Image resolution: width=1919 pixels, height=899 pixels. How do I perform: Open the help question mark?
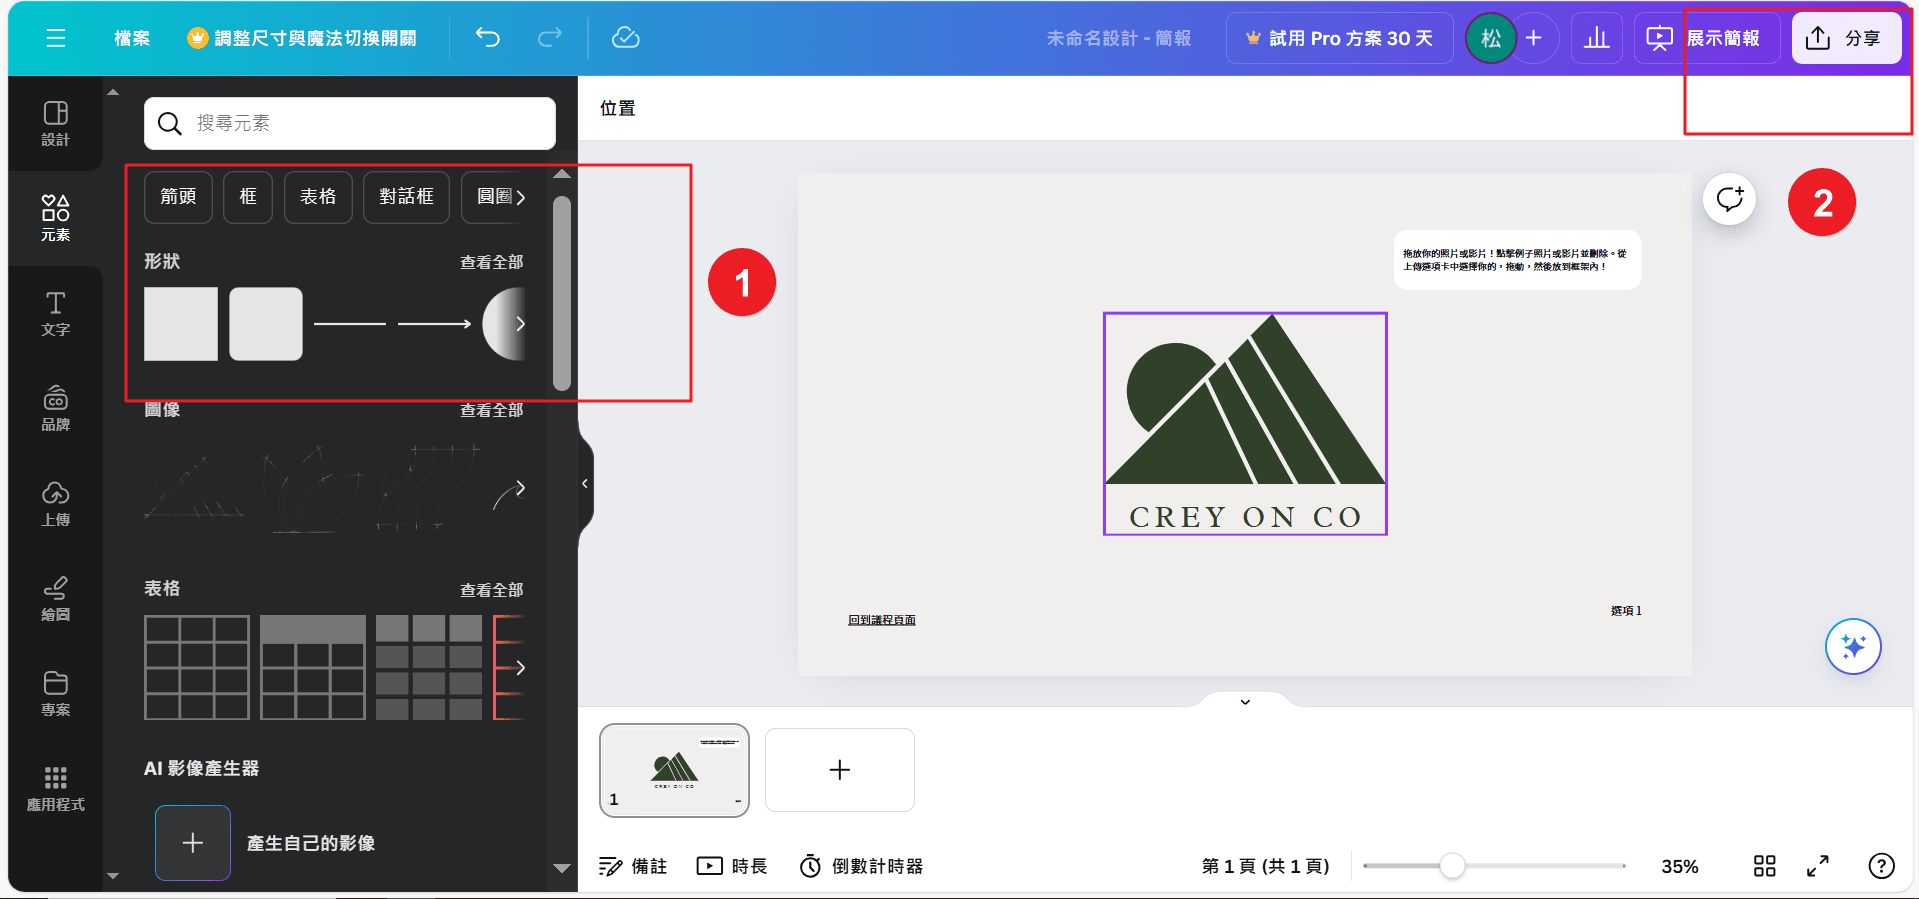[x=1882, y=866]
